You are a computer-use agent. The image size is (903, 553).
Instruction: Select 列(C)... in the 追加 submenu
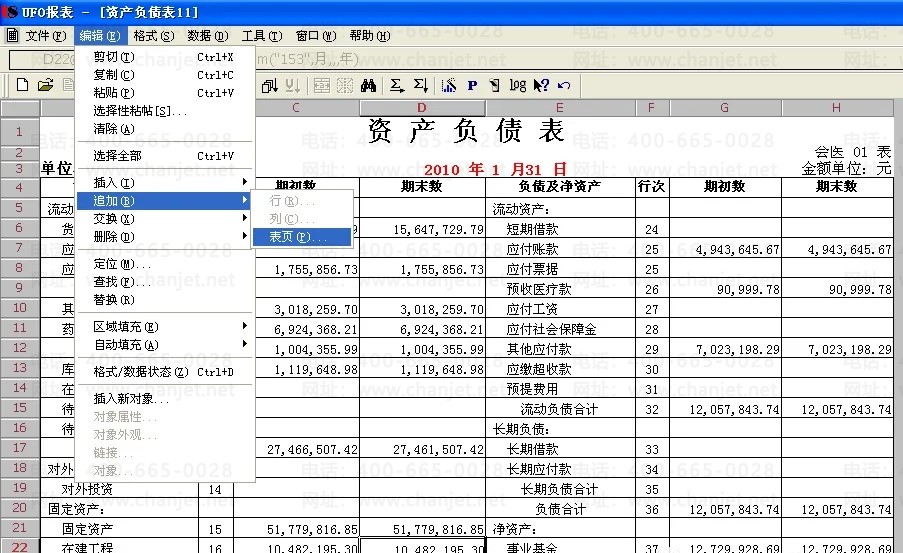[302, 219]
